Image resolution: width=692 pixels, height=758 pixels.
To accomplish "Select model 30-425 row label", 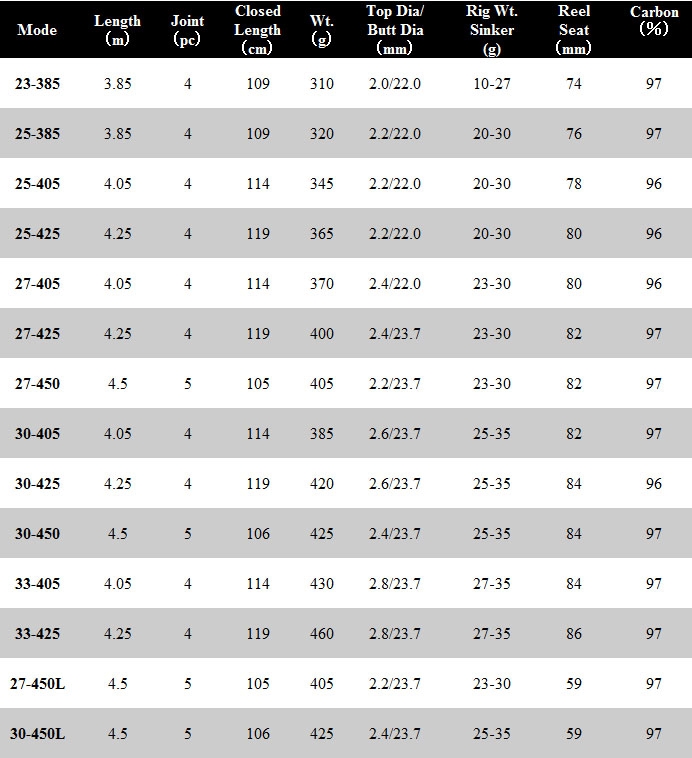I will (37, 484).
